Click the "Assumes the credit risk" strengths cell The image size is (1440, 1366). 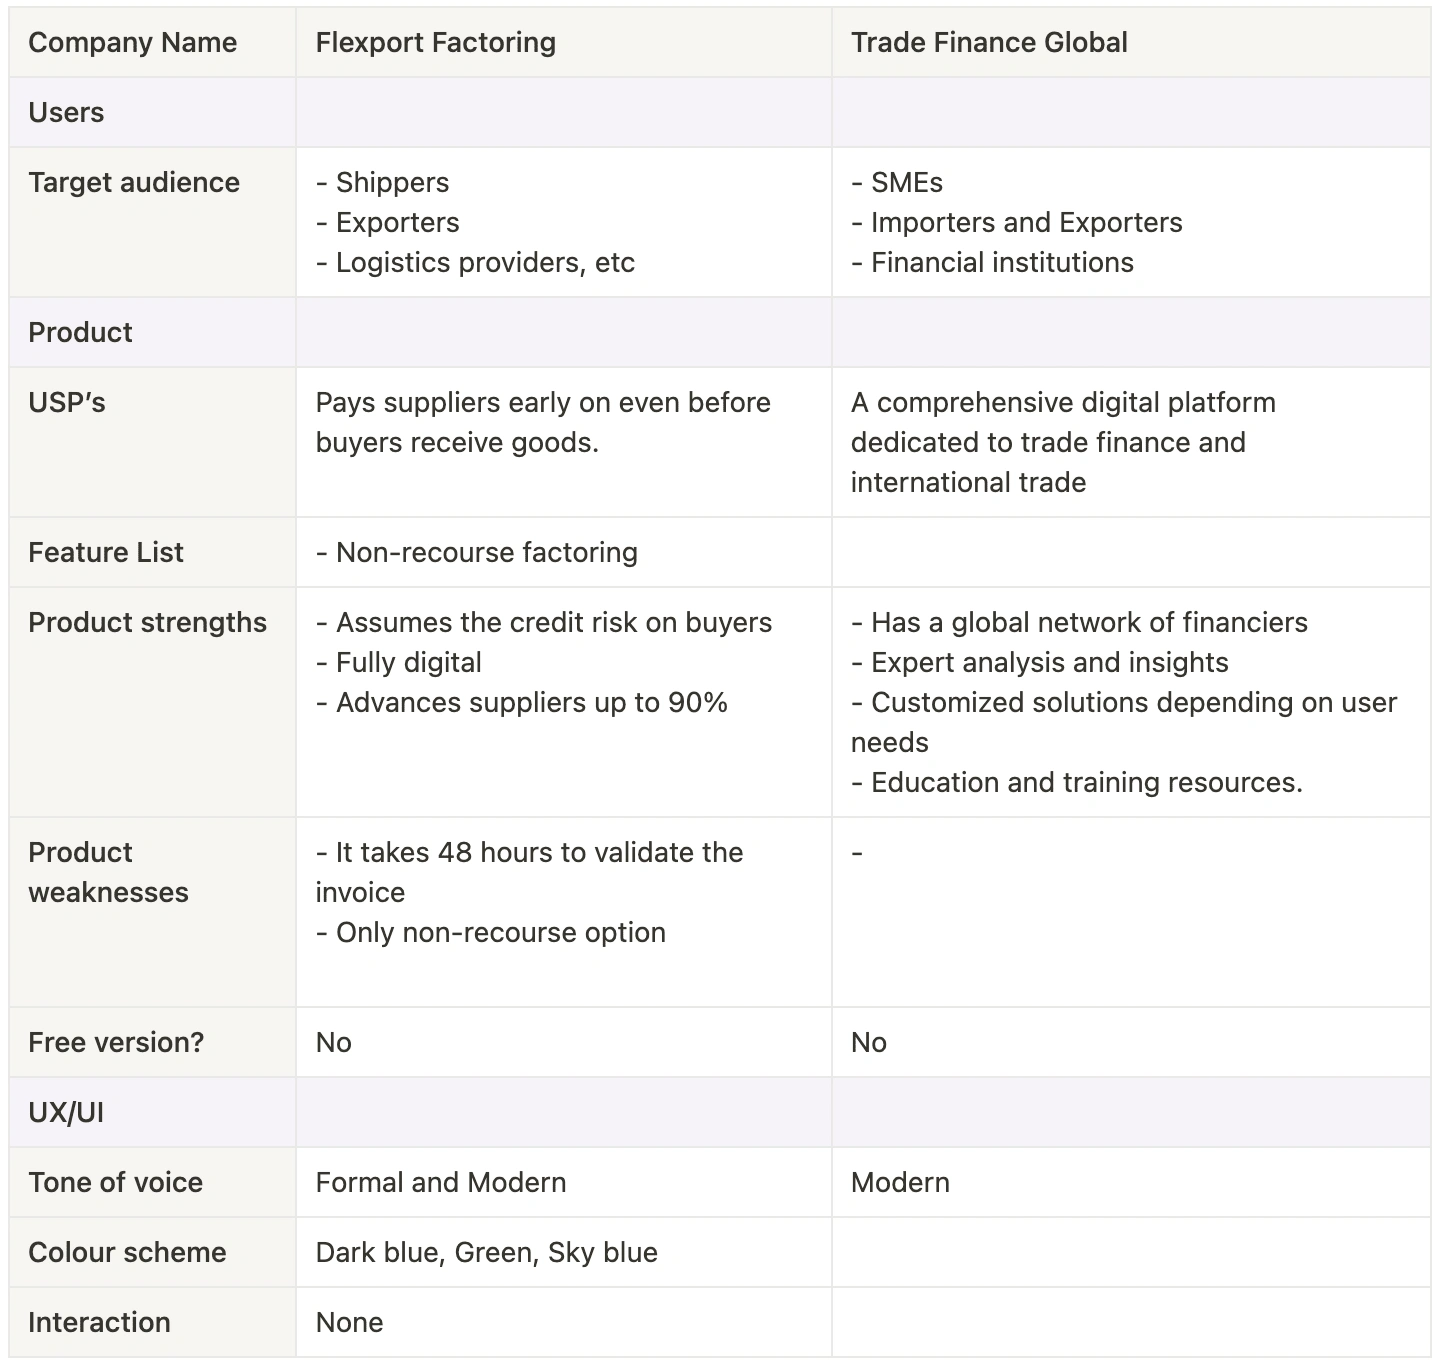[x=544, y=663]
